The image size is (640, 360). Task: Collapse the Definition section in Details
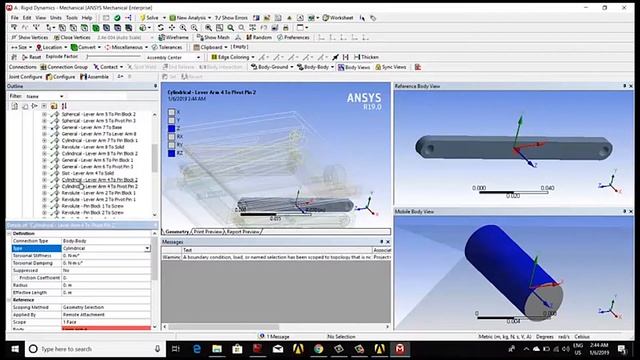(9, 233)
